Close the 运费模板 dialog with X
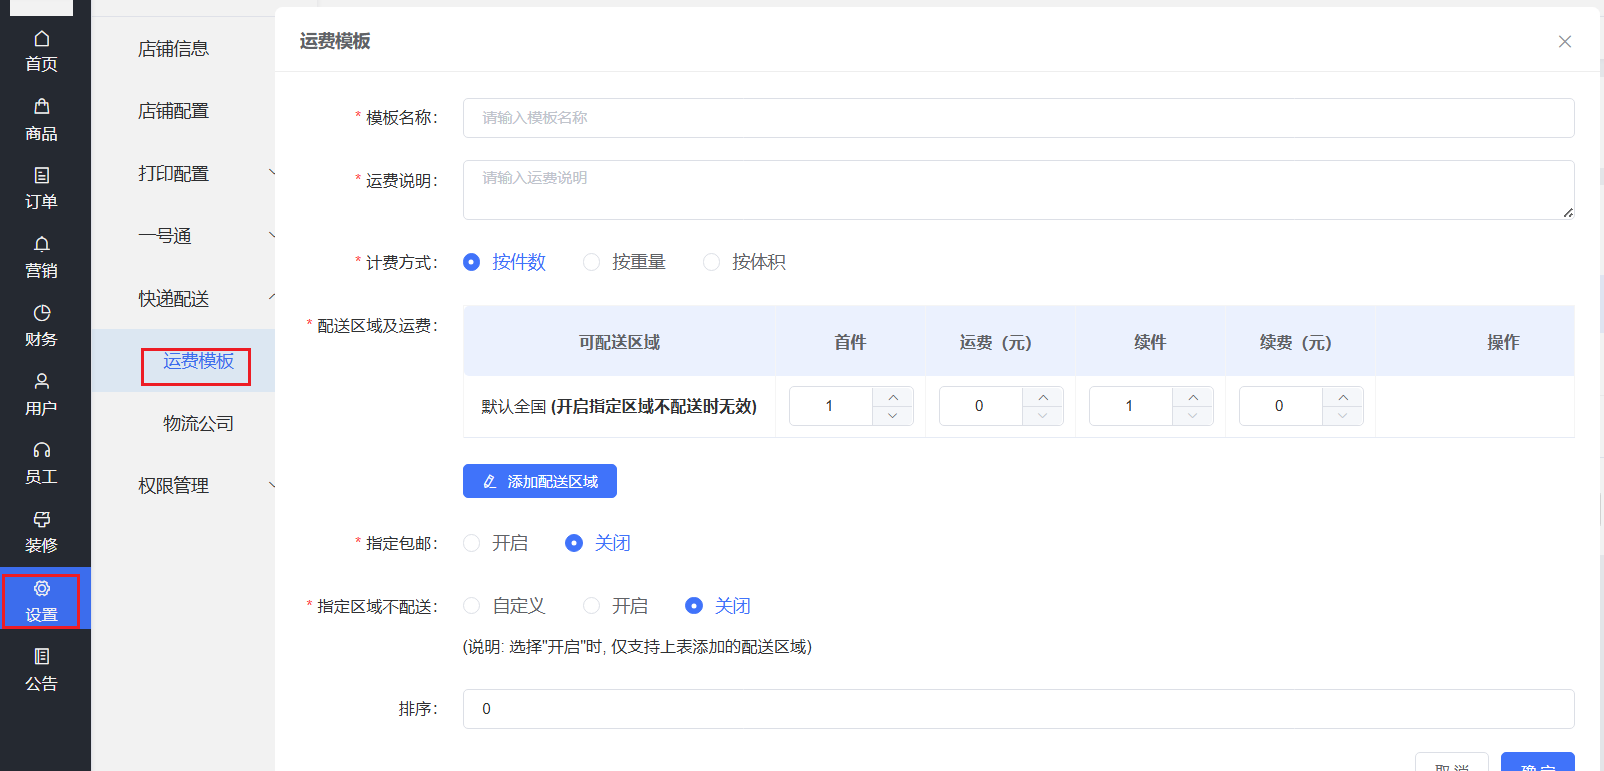Viewport: 1604px width, 771px height. coord(1565,41)
